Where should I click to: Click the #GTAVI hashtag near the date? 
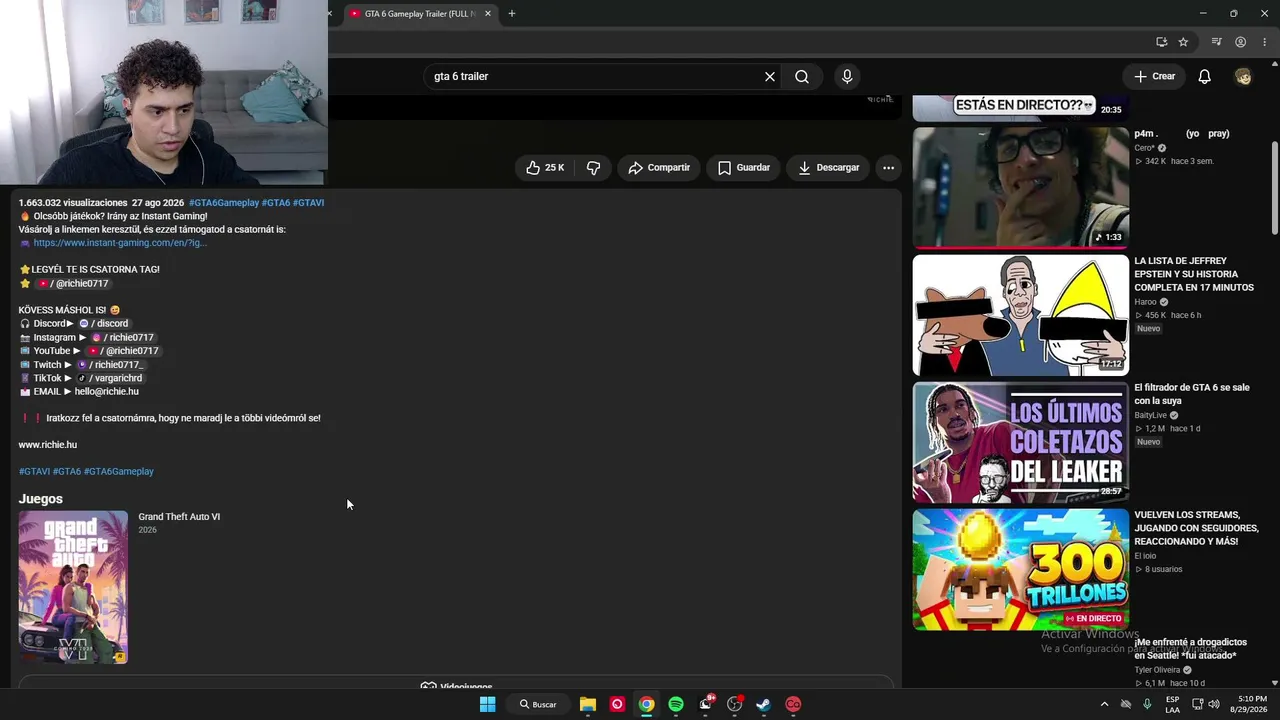(308, 203)
